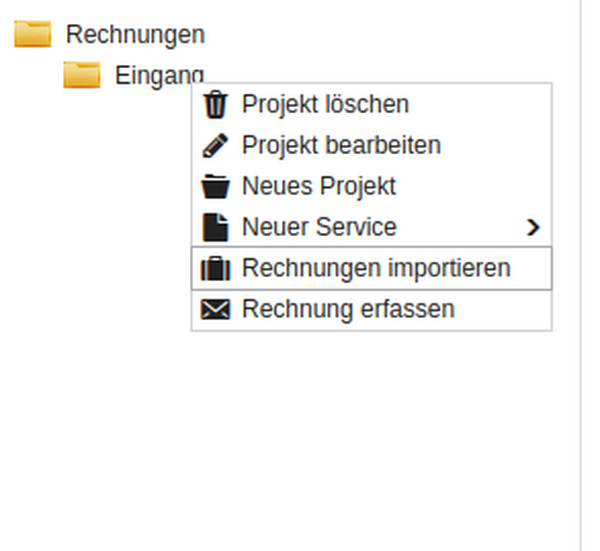
Task: Click the pencil icon beside Projekt bearbeiten
Action: [x=215, y=145]
